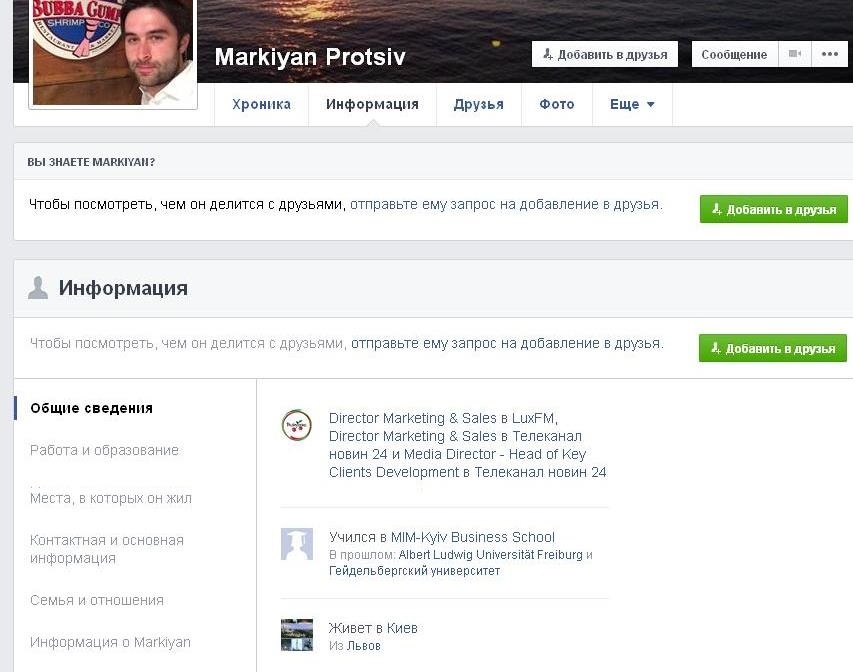The height and width of the screenshot is (672, 854).
Task: Click the person silhouette icon beside Информация
Action: coord(38,288)
